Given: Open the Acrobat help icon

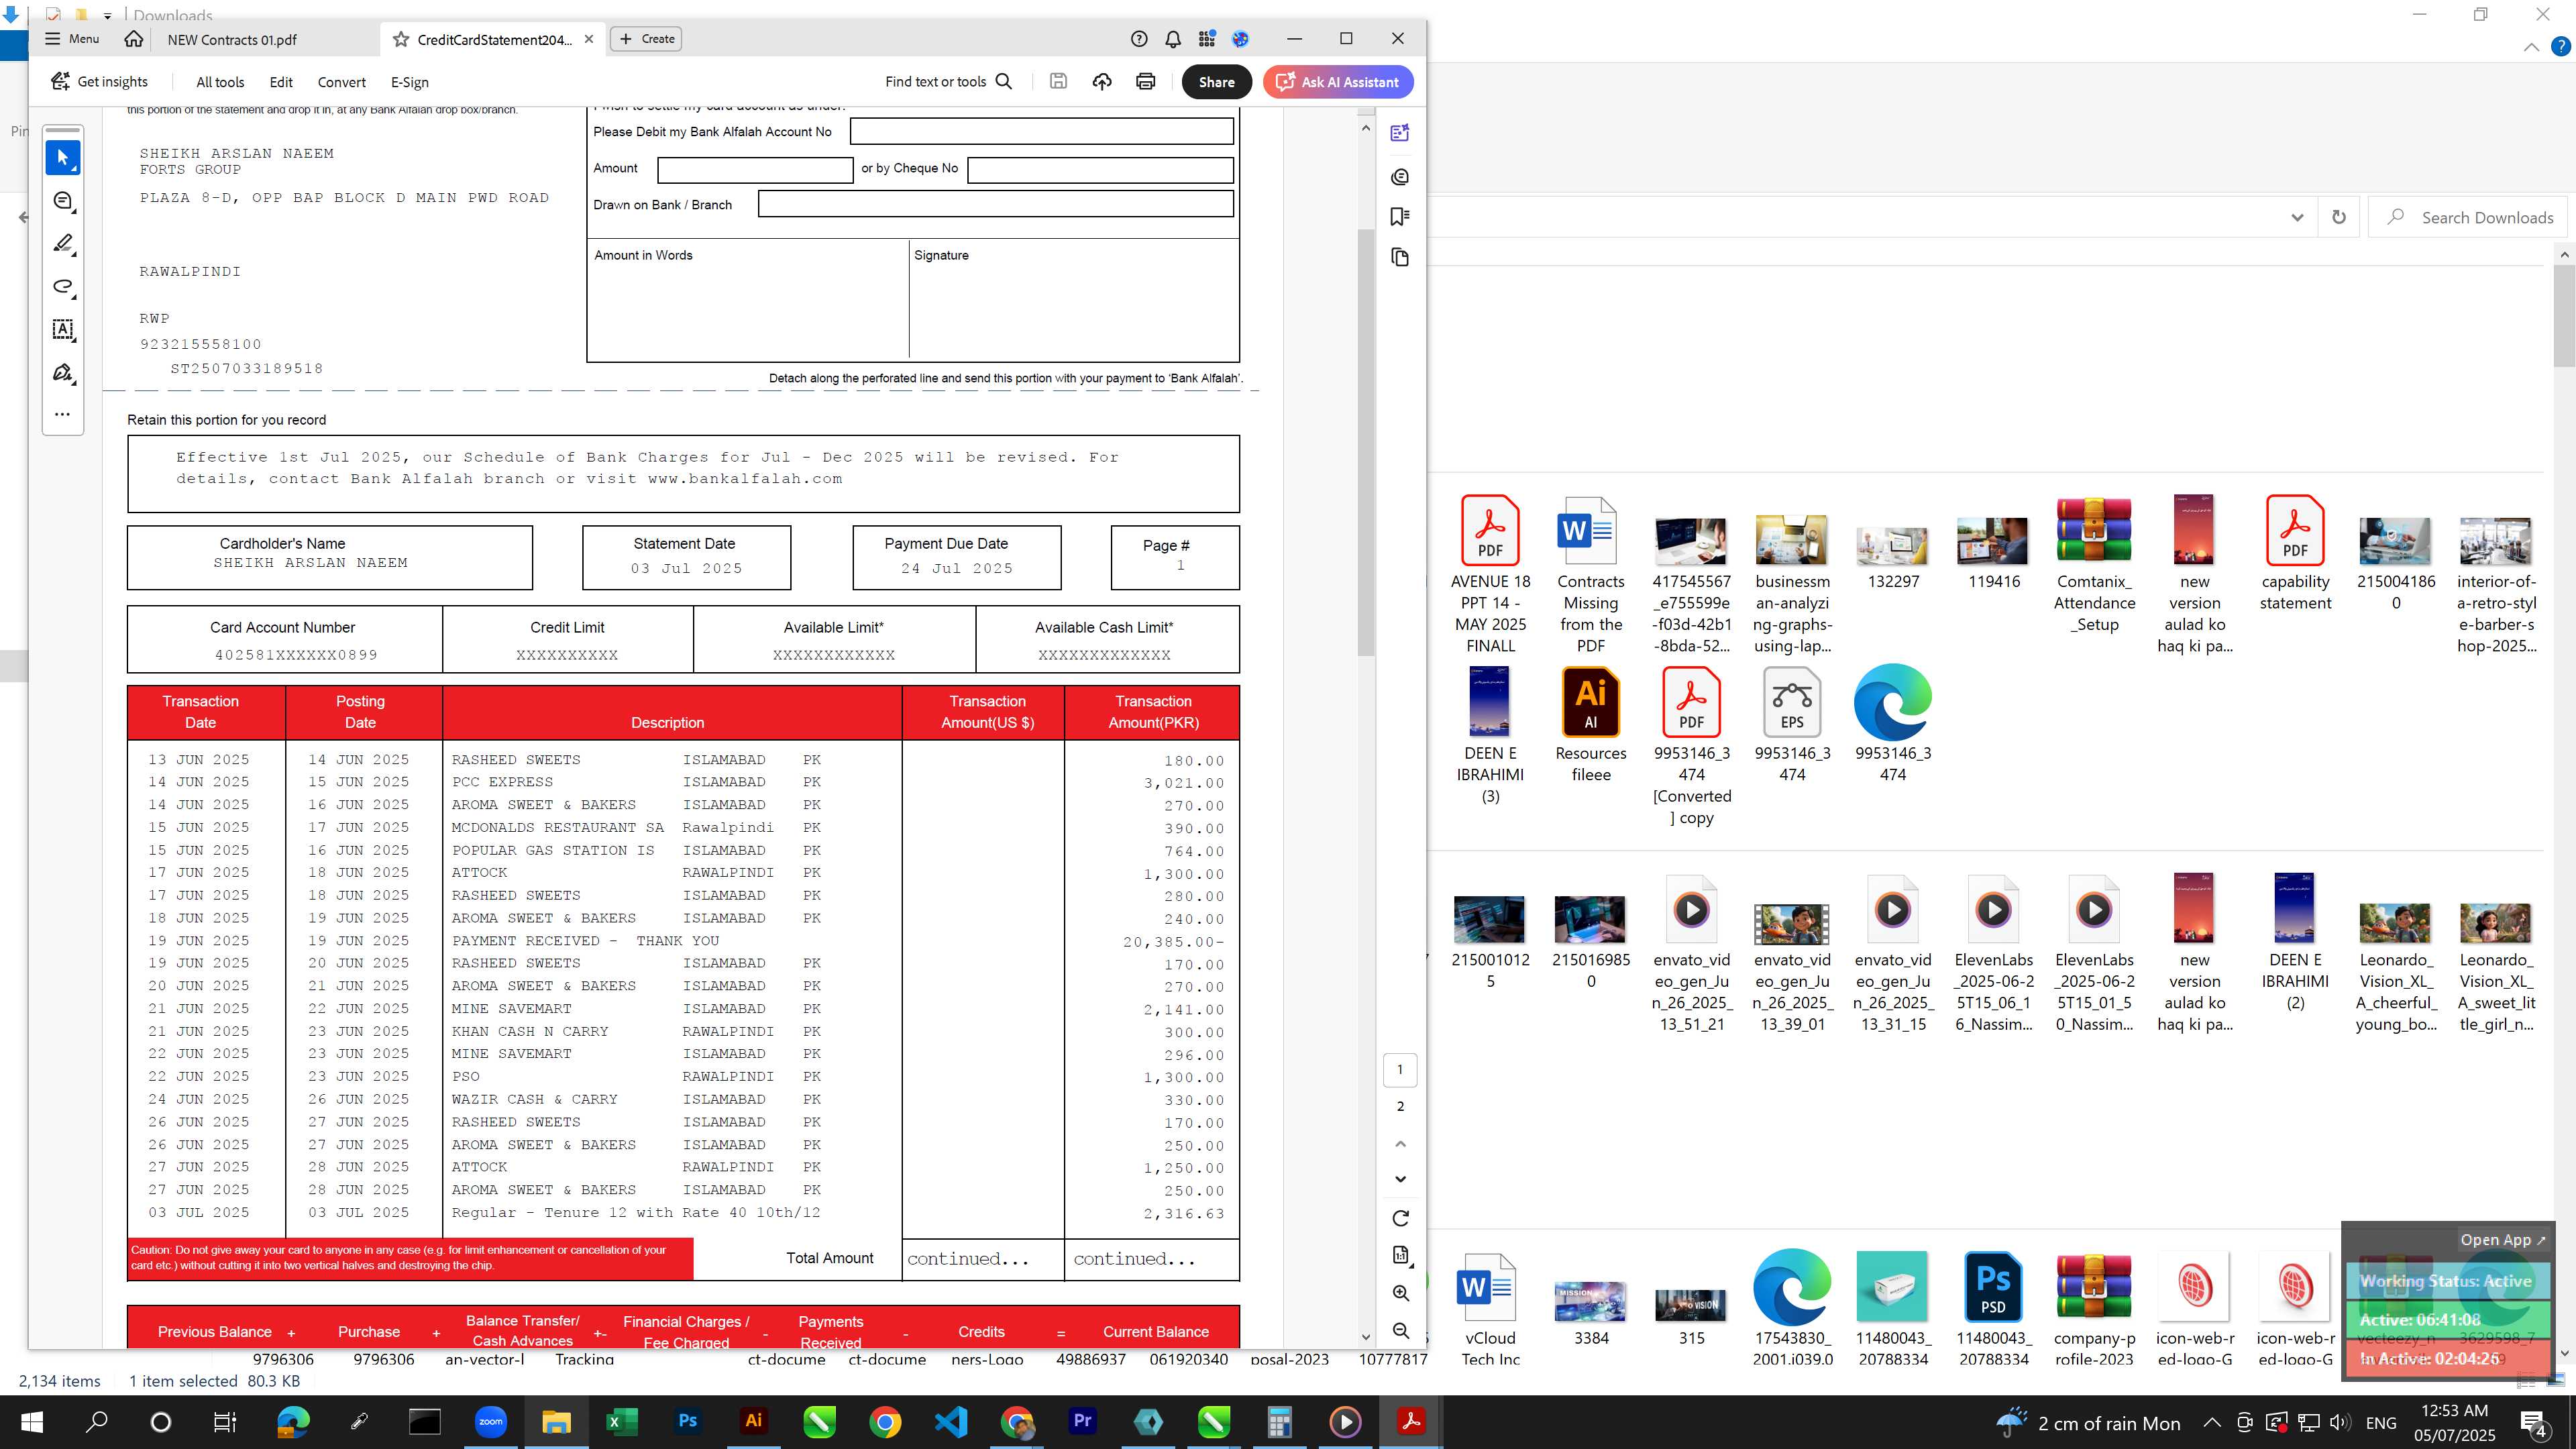Looking at the screenshot, I should [1139, 39].
